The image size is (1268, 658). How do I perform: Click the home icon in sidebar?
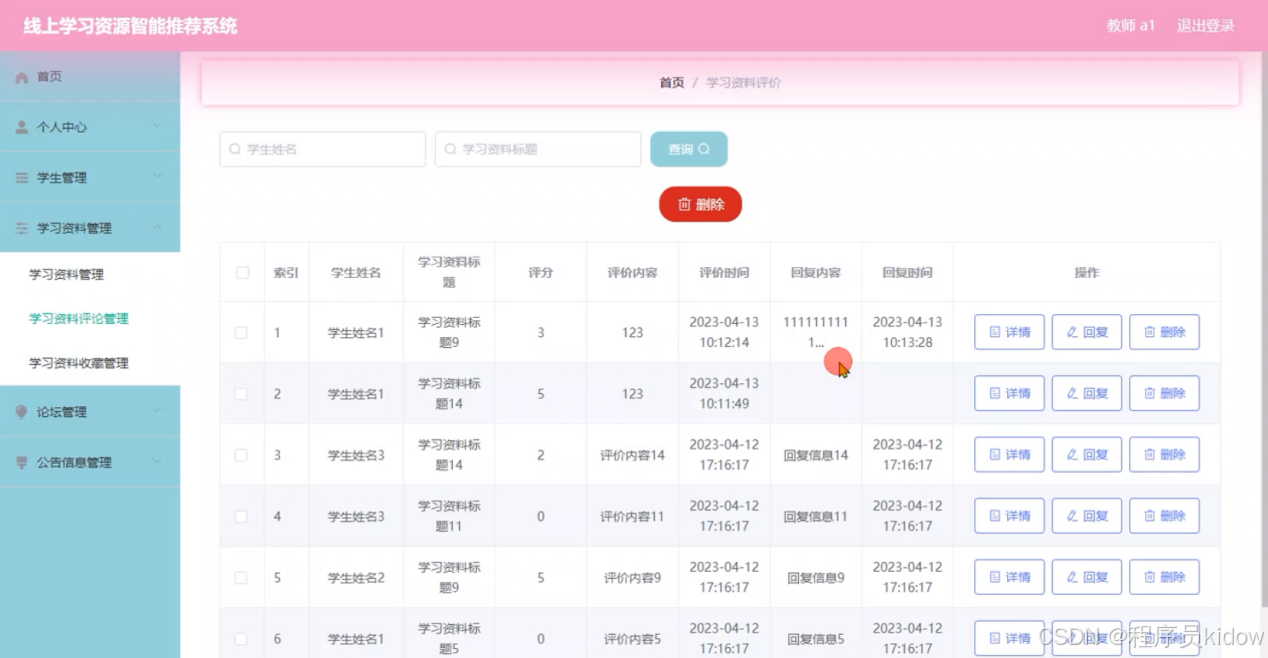point(22,77)
